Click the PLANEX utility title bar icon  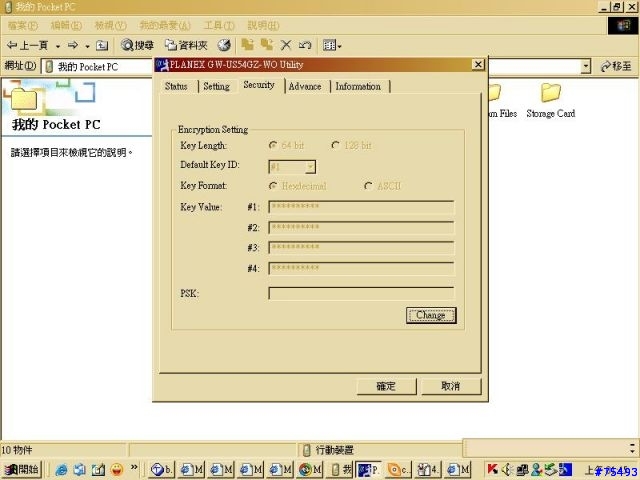[162, 64]
